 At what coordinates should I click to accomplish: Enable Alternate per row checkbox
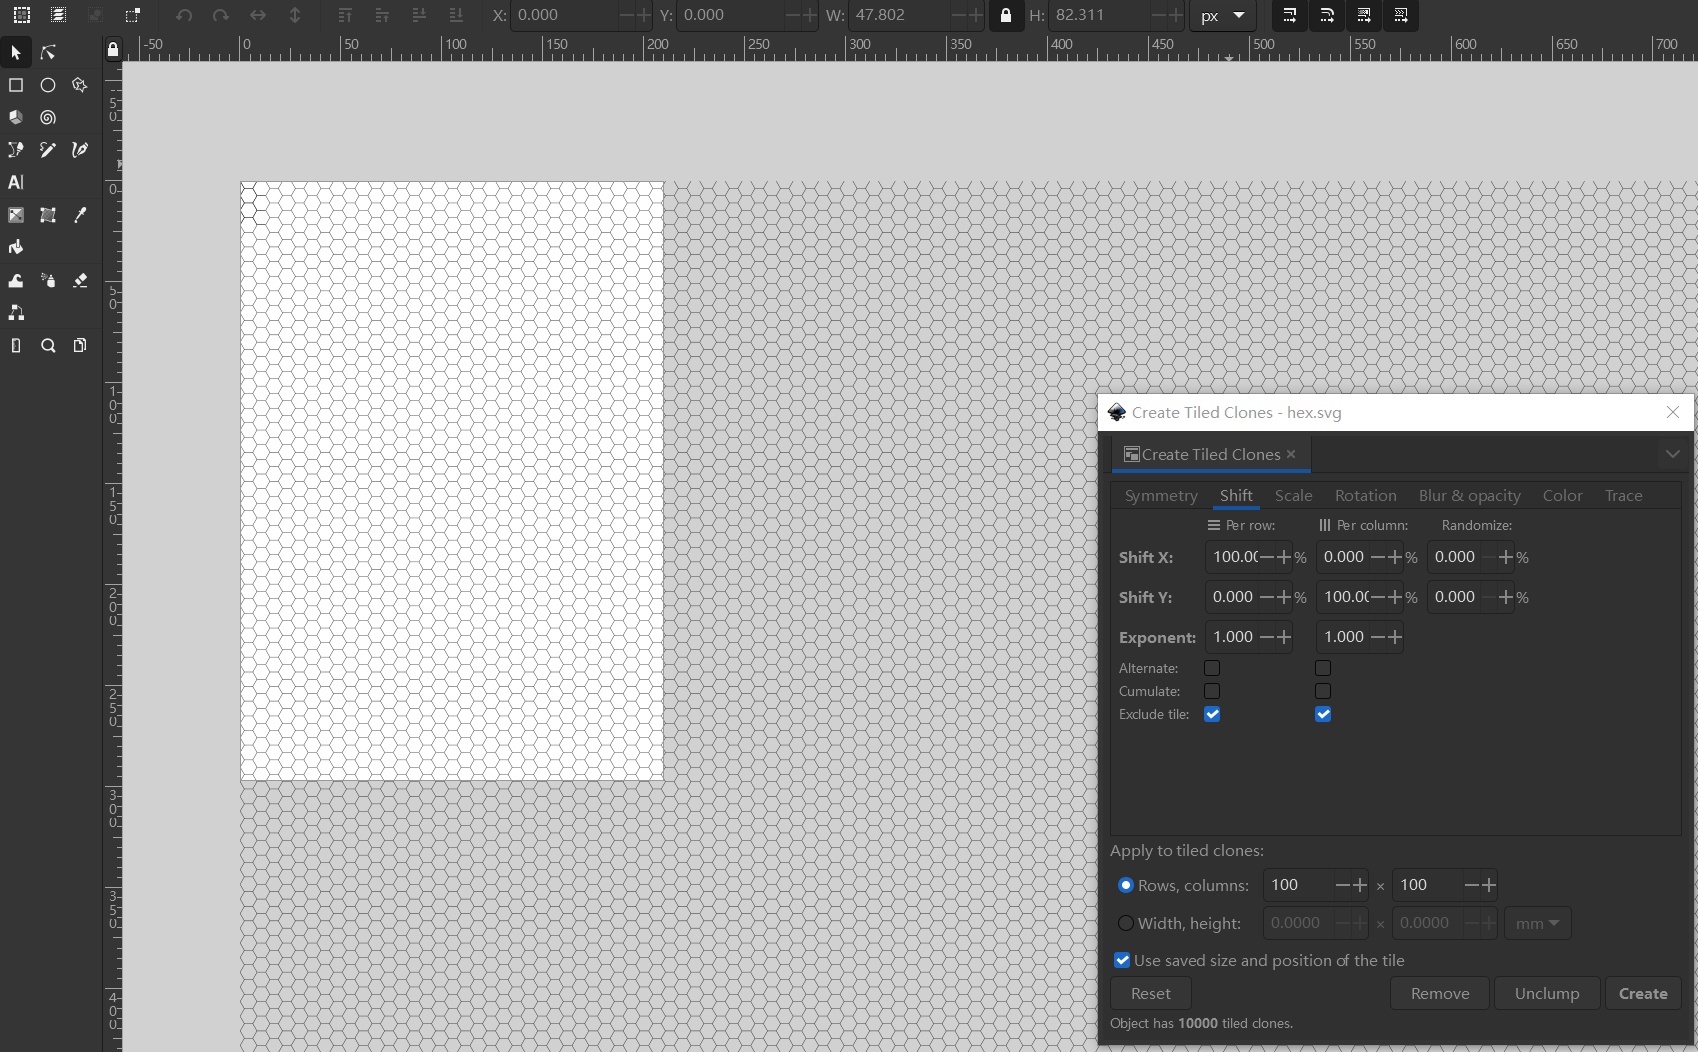point(1212,668)
